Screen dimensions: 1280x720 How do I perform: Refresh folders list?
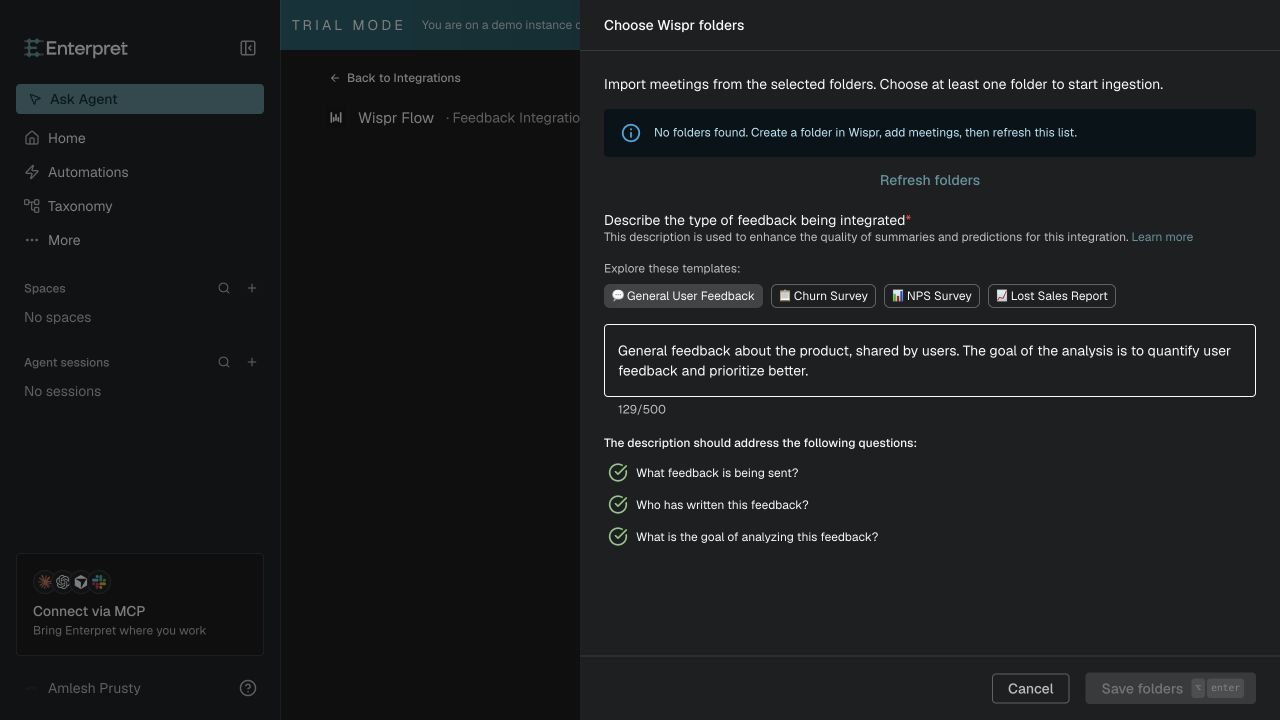coord(930,180)
